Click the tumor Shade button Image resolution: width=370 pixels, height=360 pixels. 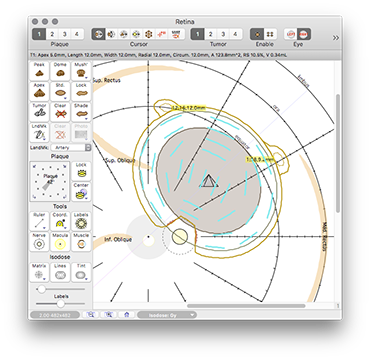pyautogui.click(x=81, y=112)
